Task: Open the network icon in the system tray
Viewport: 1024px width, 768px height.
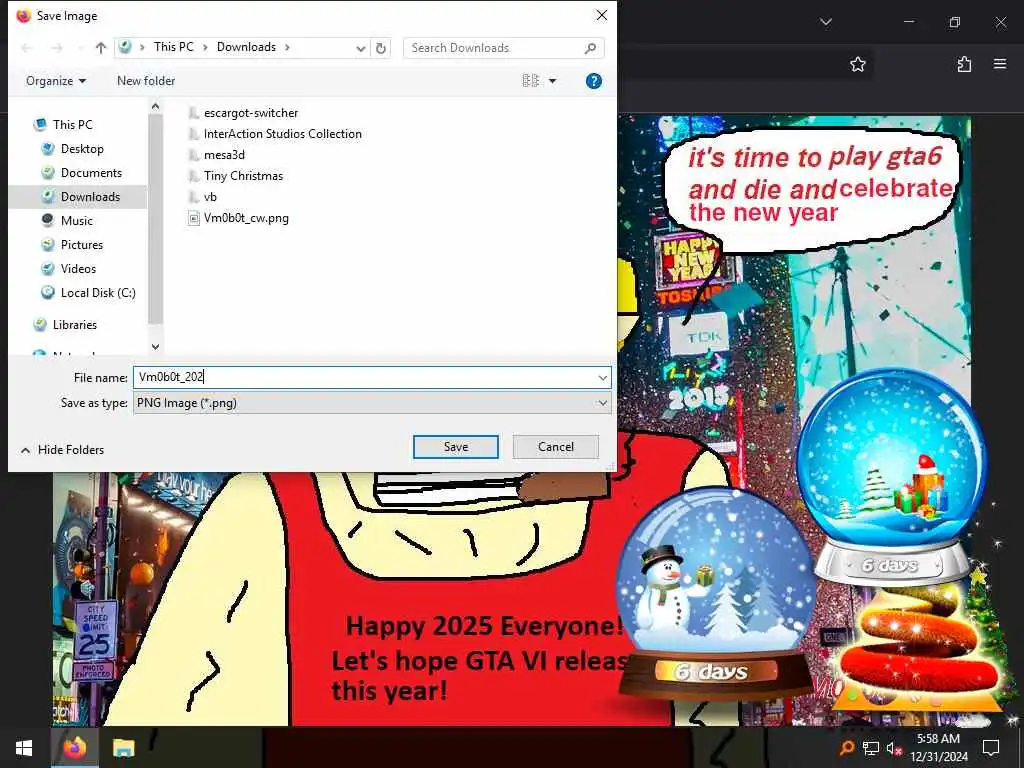Action: click(871, 748)
